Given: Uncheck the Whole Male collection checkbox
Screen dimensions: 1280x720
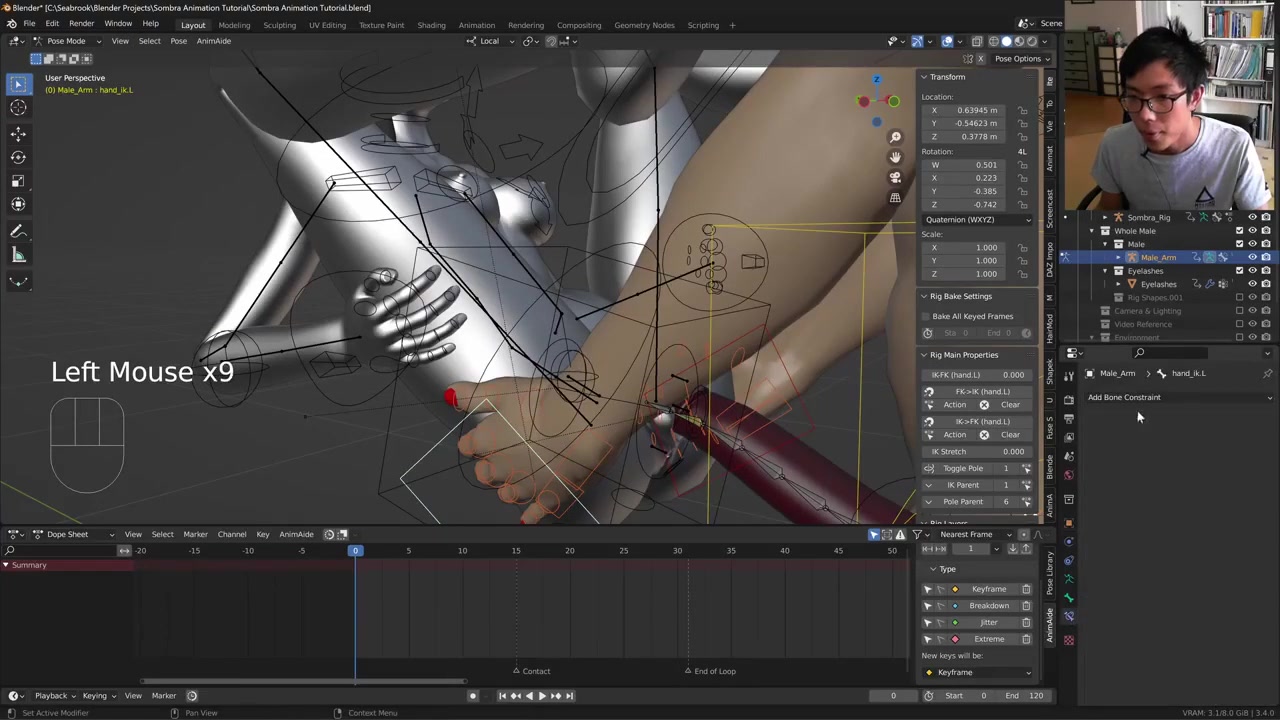Looking at the screenshot, I should [1239, 231].
